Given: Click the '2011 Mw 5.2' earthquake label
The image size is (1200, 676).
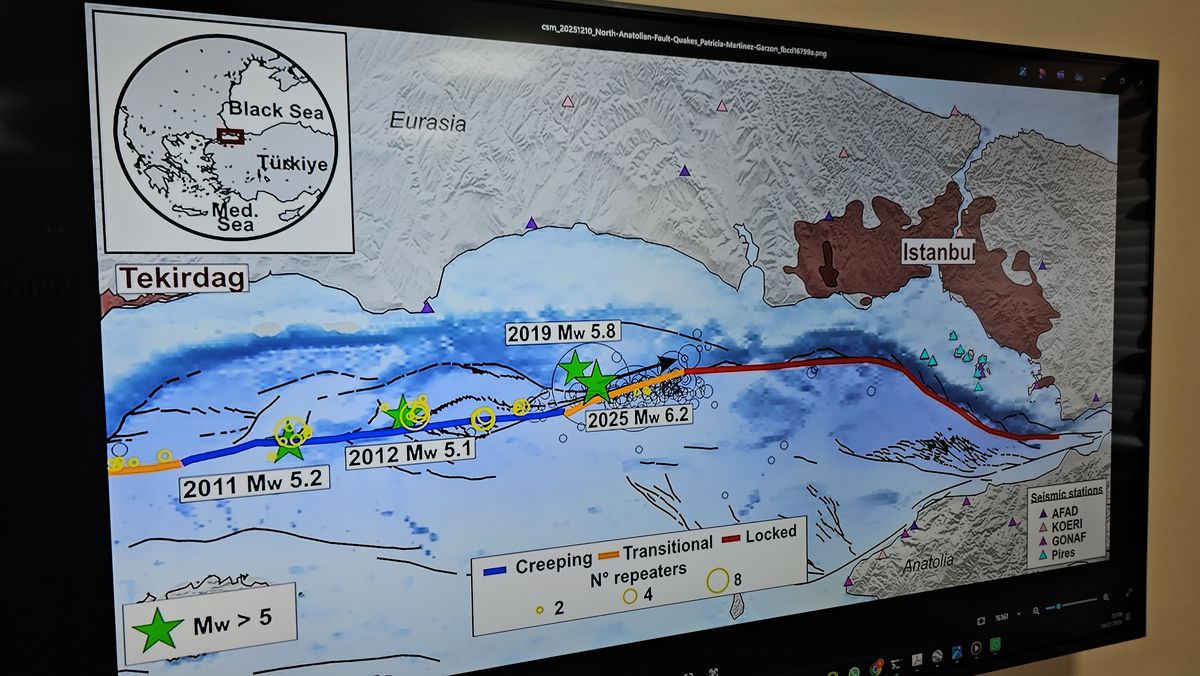Looking at the screenshot, I should pyautogui.click(x=254, y=485).
